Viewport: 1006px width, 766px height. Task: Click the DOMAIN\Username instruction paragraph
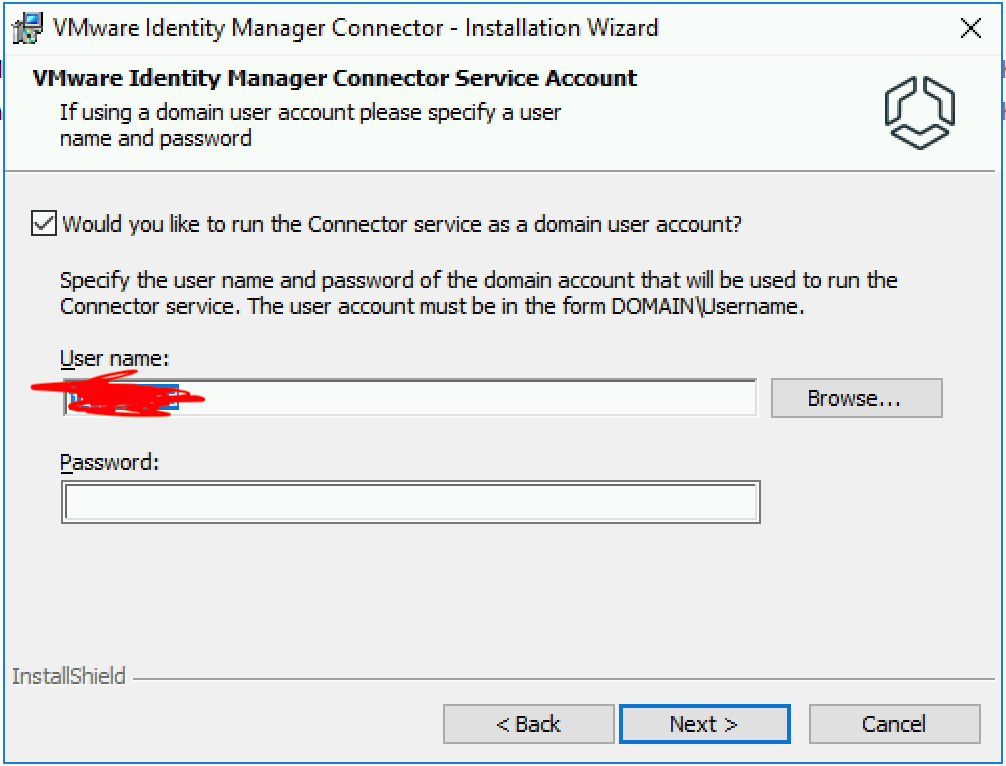pos(479,293)
